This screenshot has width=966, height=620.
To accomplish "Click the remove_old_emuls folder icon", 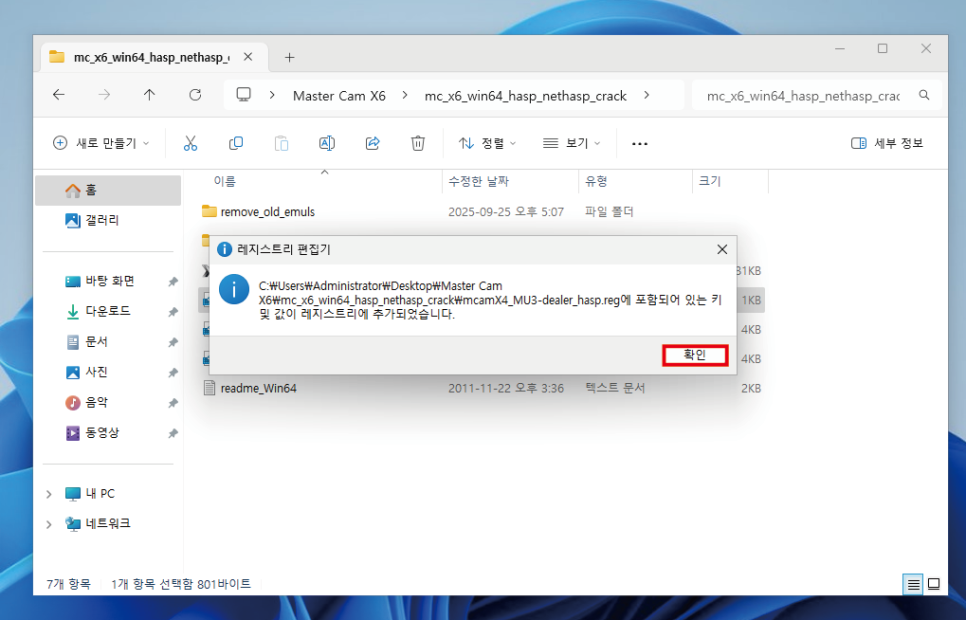I will point(209,211).
